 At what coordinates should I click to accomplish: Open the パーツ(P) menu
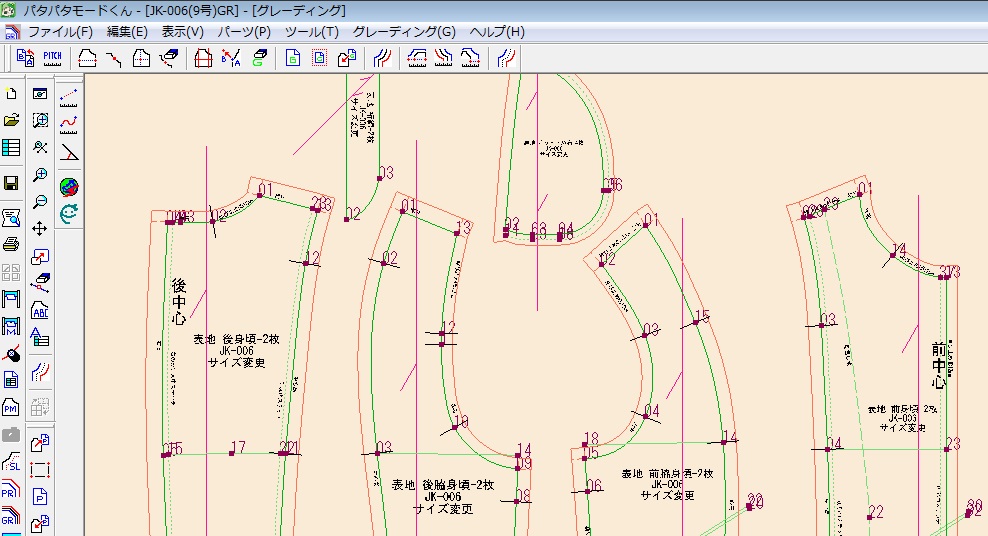244,31
